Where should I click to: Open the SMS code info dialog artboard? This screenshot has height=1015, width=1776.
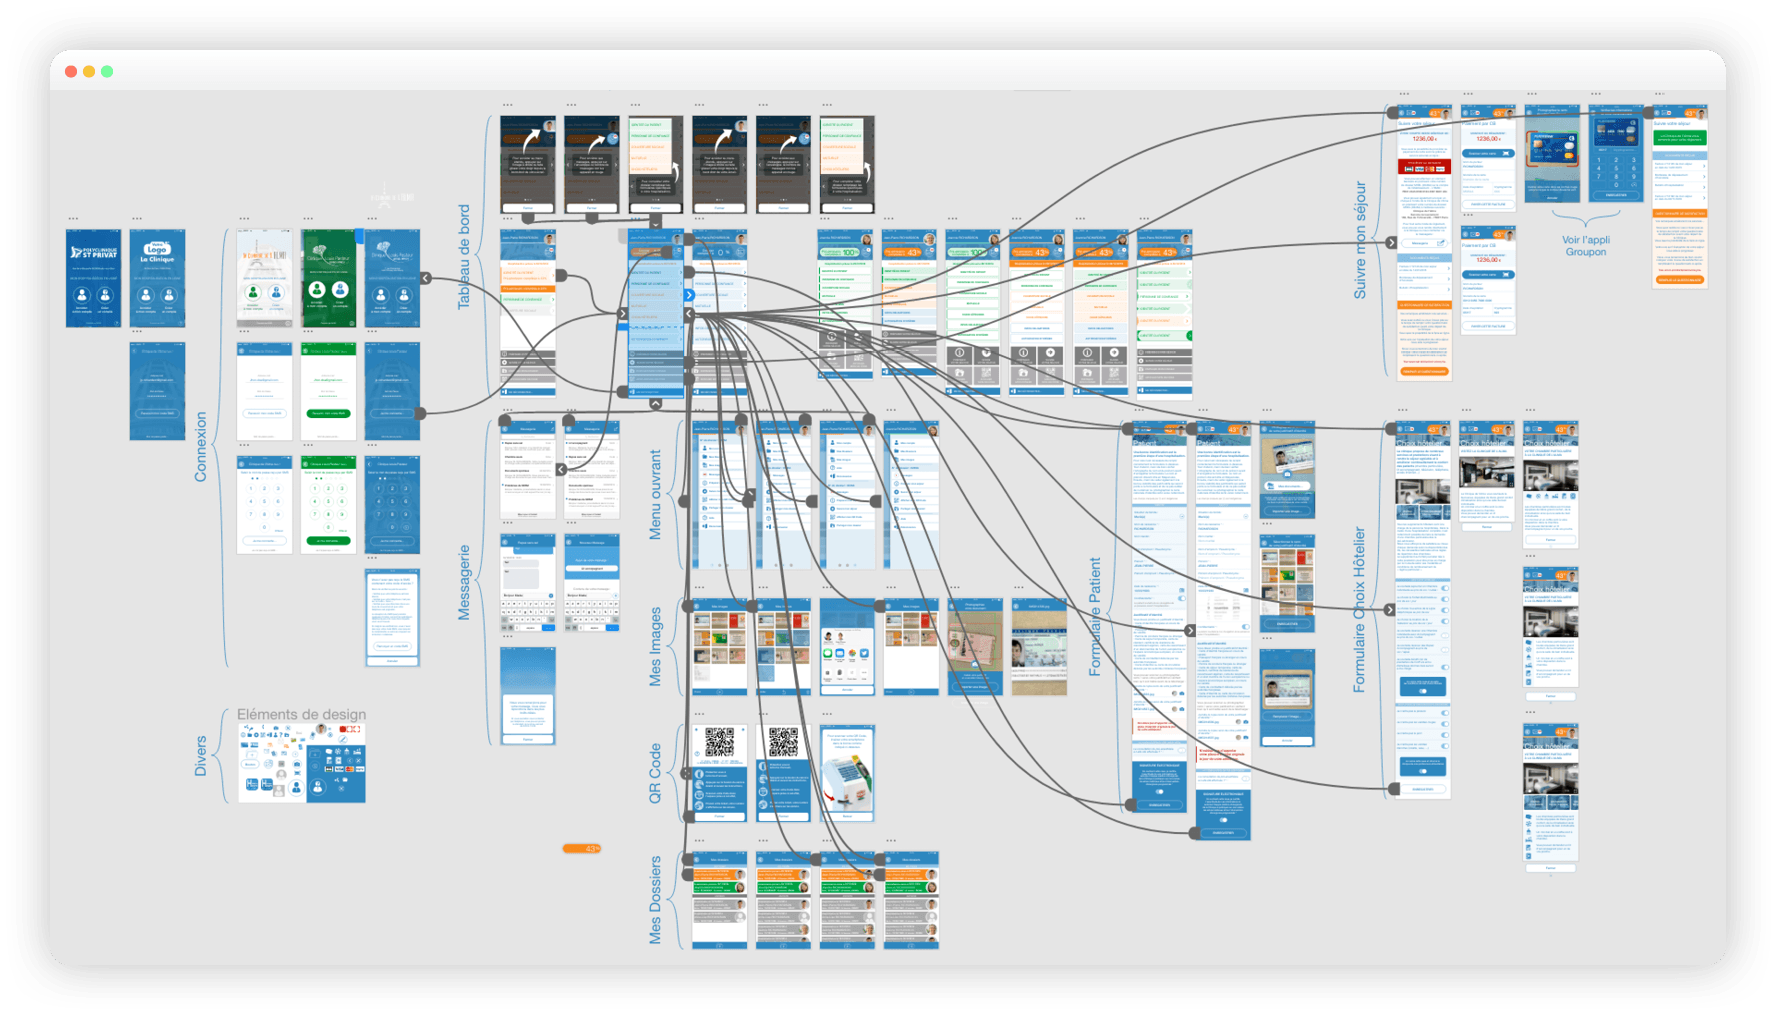392,617
